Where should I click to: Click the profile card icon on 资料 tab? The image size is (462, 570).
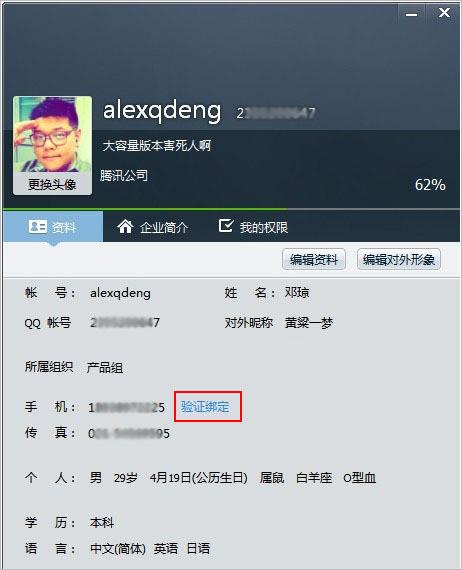click(37, 226)
